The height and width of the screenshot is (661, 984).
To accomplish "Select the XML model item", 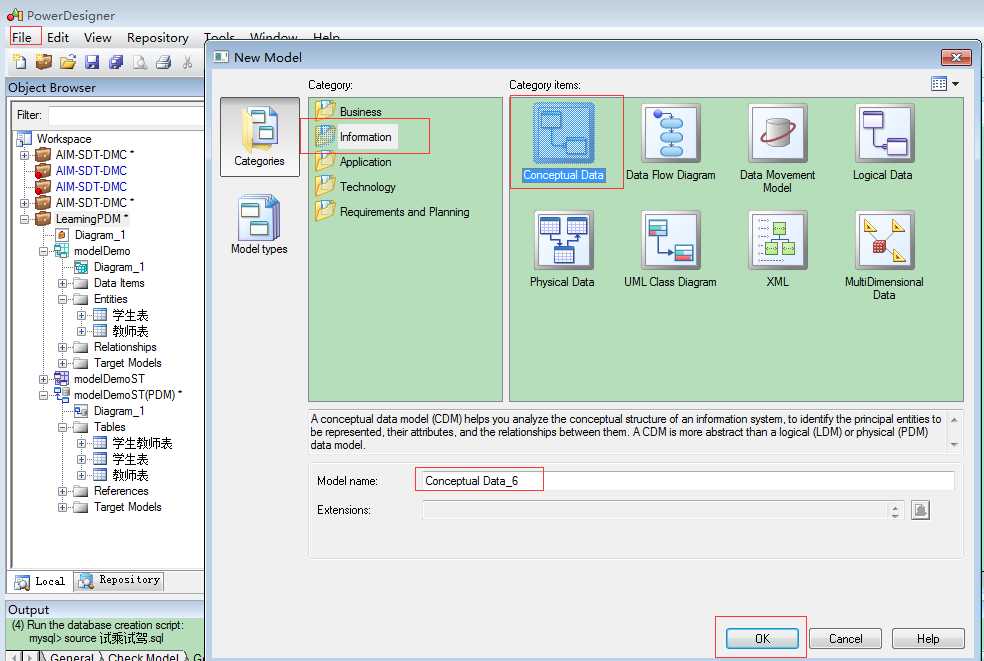I will point(777,250).
